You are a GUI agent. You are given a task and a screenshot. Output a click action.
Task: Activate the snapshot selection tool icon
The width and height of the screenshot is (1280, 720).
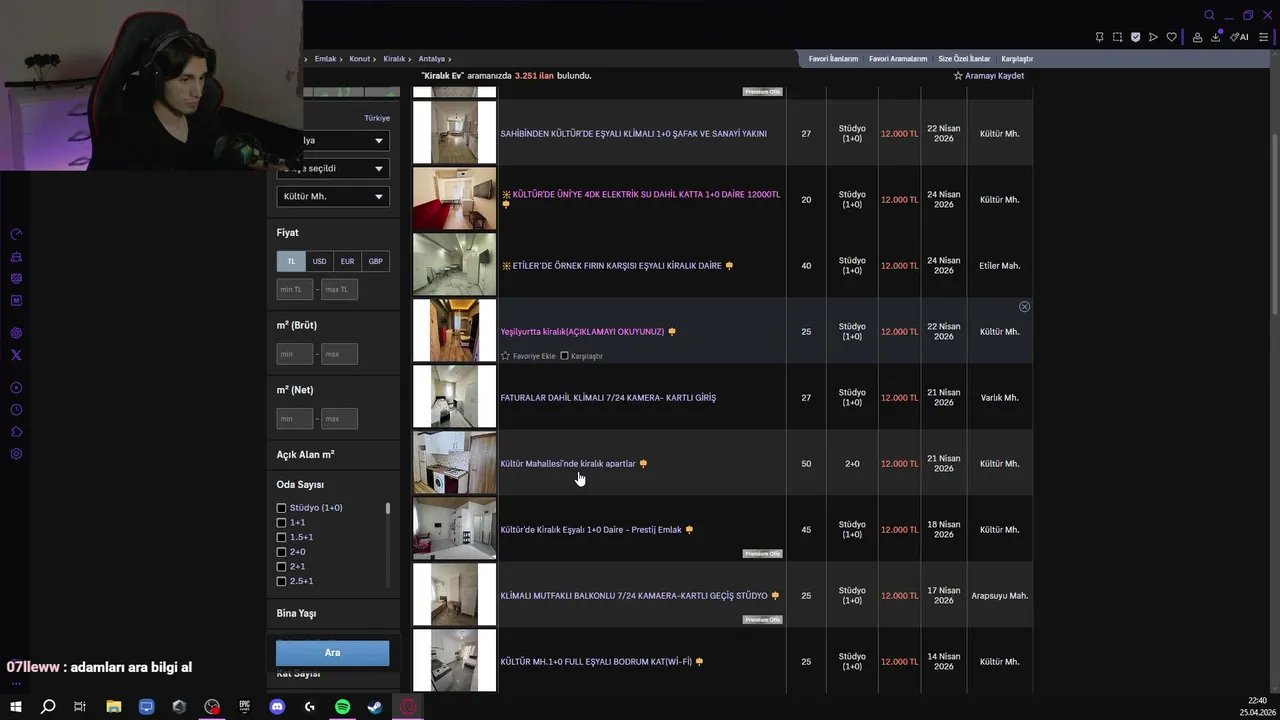[x=1117, y=37]
